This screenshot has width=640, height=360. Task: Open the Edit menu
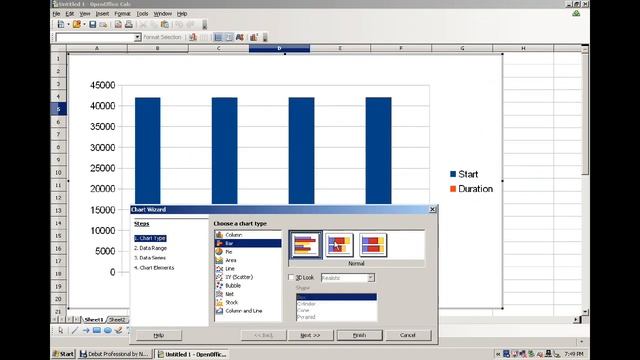[70, 14]
